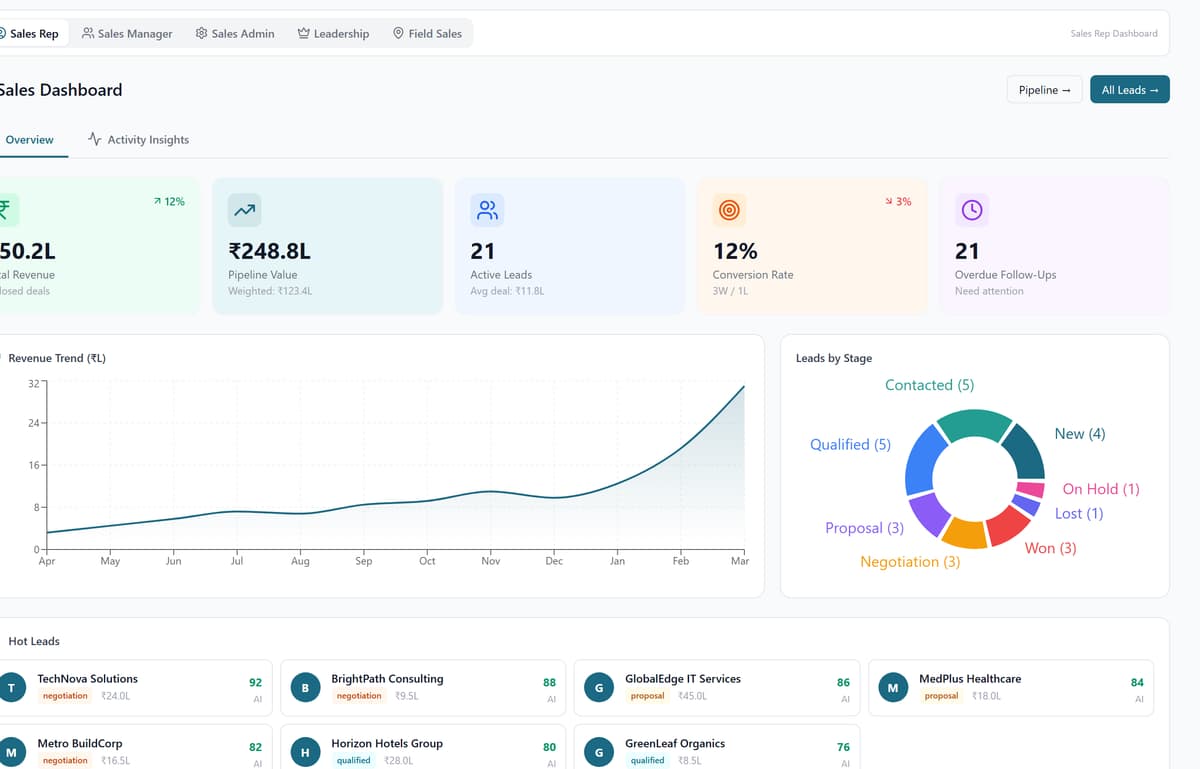The image size is (1200, 769).
Task: Switch to the Leadership role tab
Action: click(x=333, y=33)
